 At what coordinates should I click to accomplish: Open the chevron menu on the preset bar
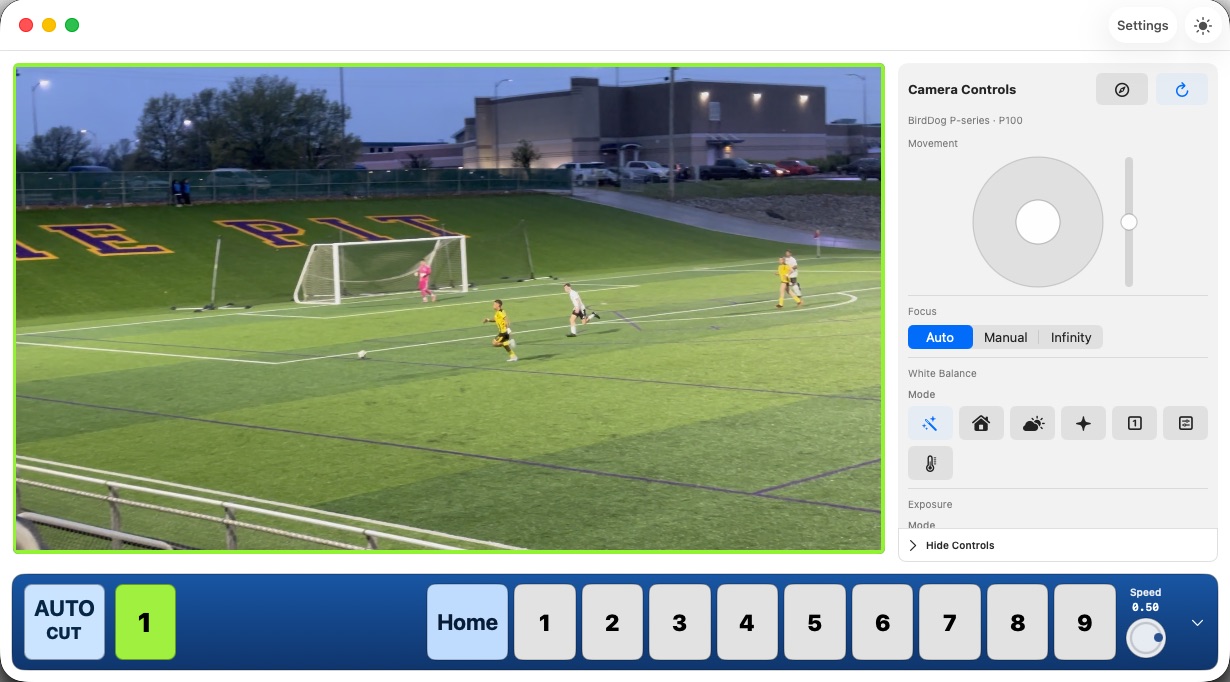coord(1197,622)
